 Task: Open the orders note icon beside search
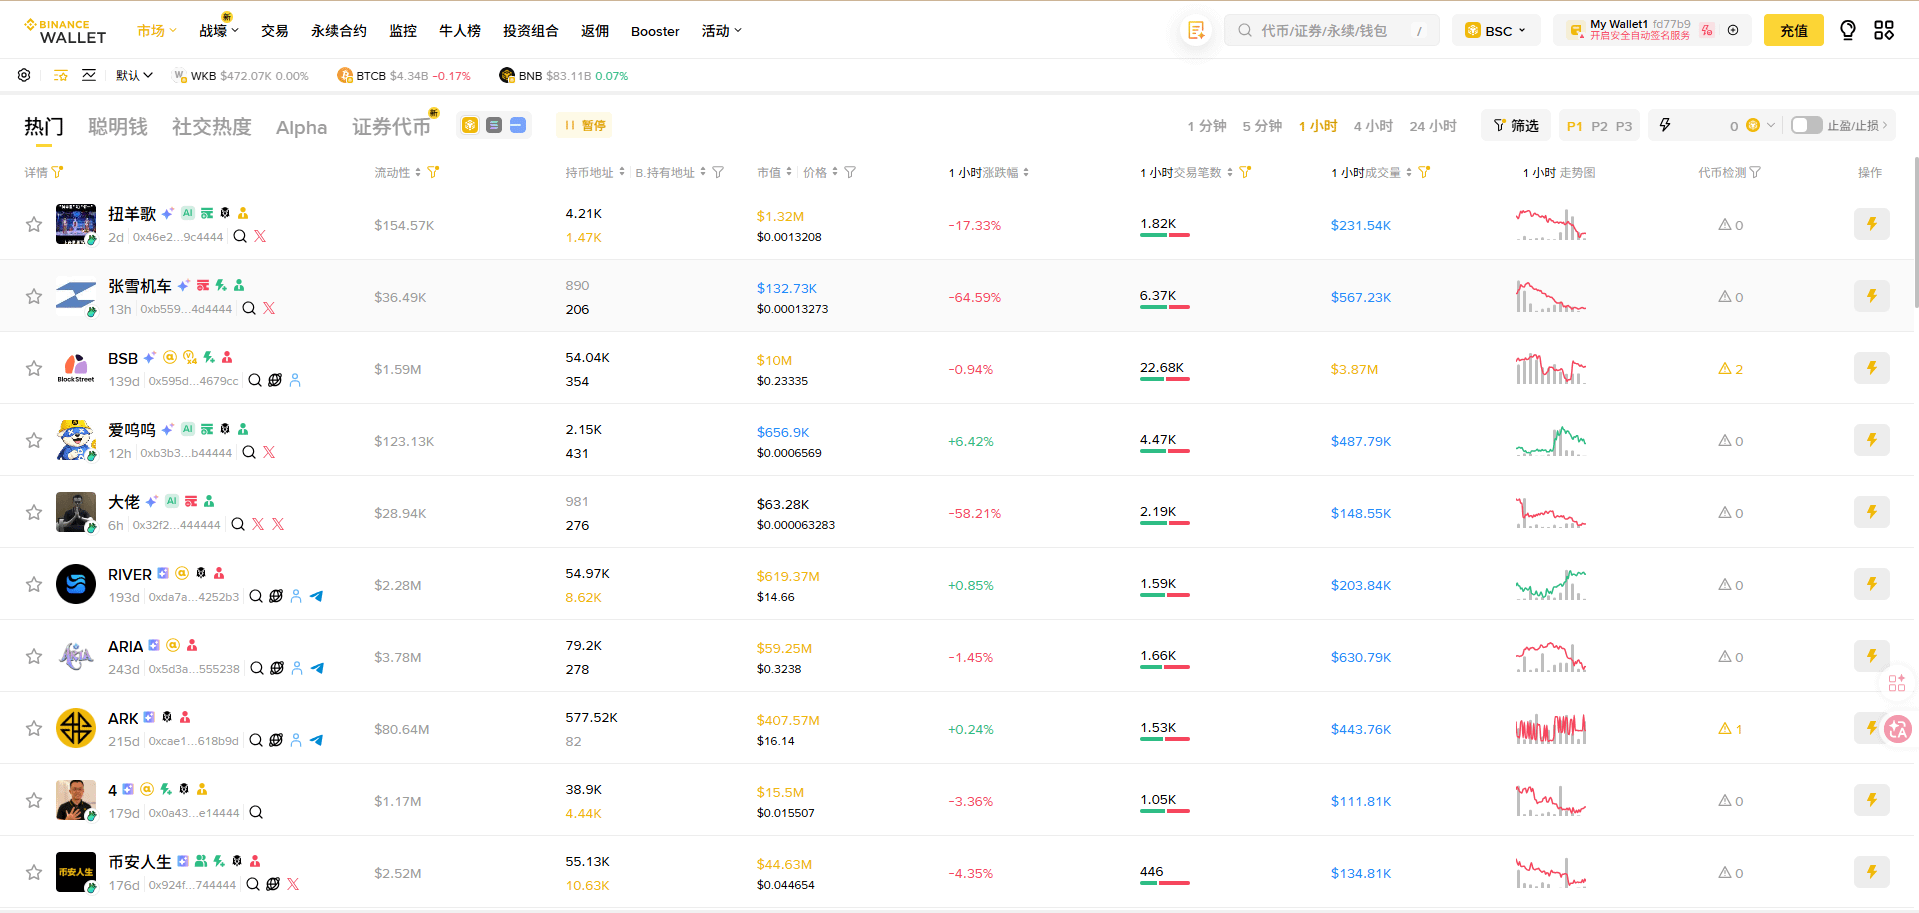[x=1196, y=31]
